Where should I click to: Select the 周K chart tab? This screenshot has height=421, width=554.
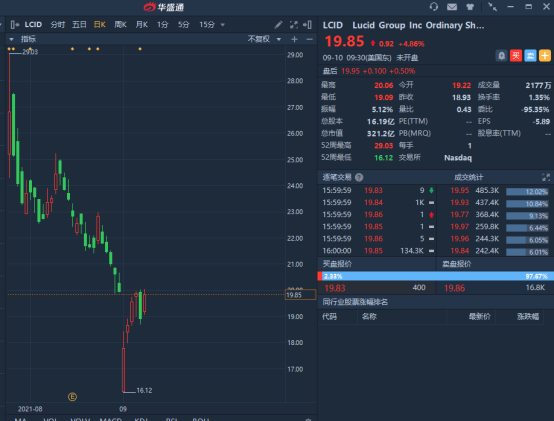point(120,25)
